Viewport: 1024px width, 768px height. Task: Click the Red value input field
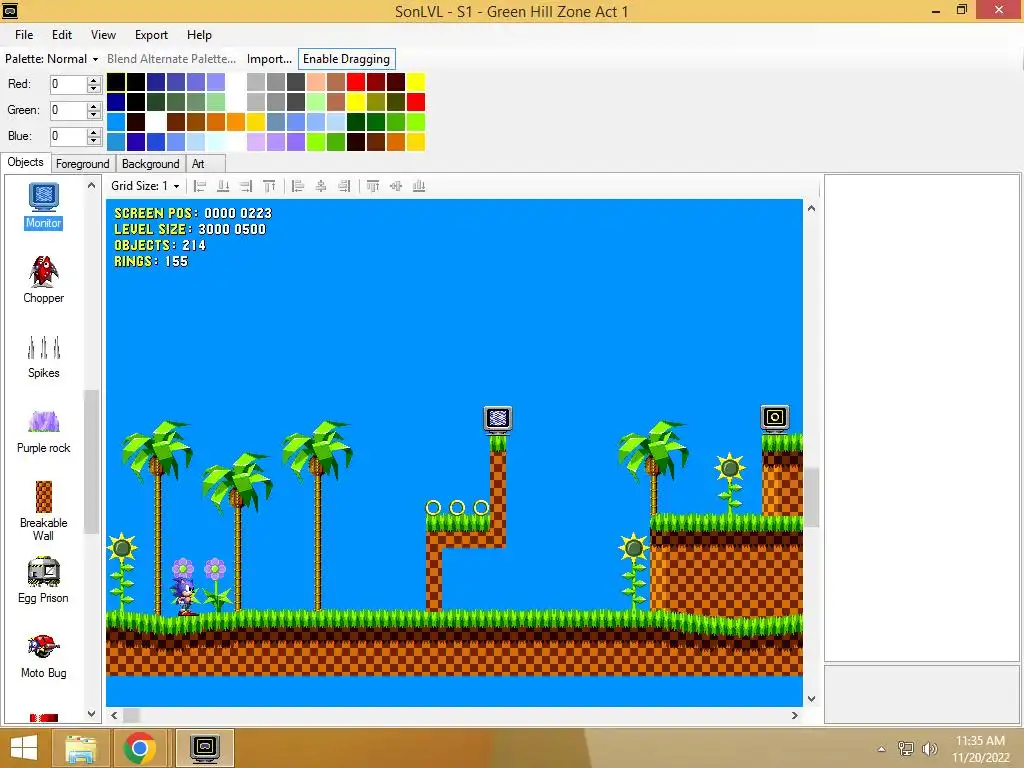click(69, 84)
